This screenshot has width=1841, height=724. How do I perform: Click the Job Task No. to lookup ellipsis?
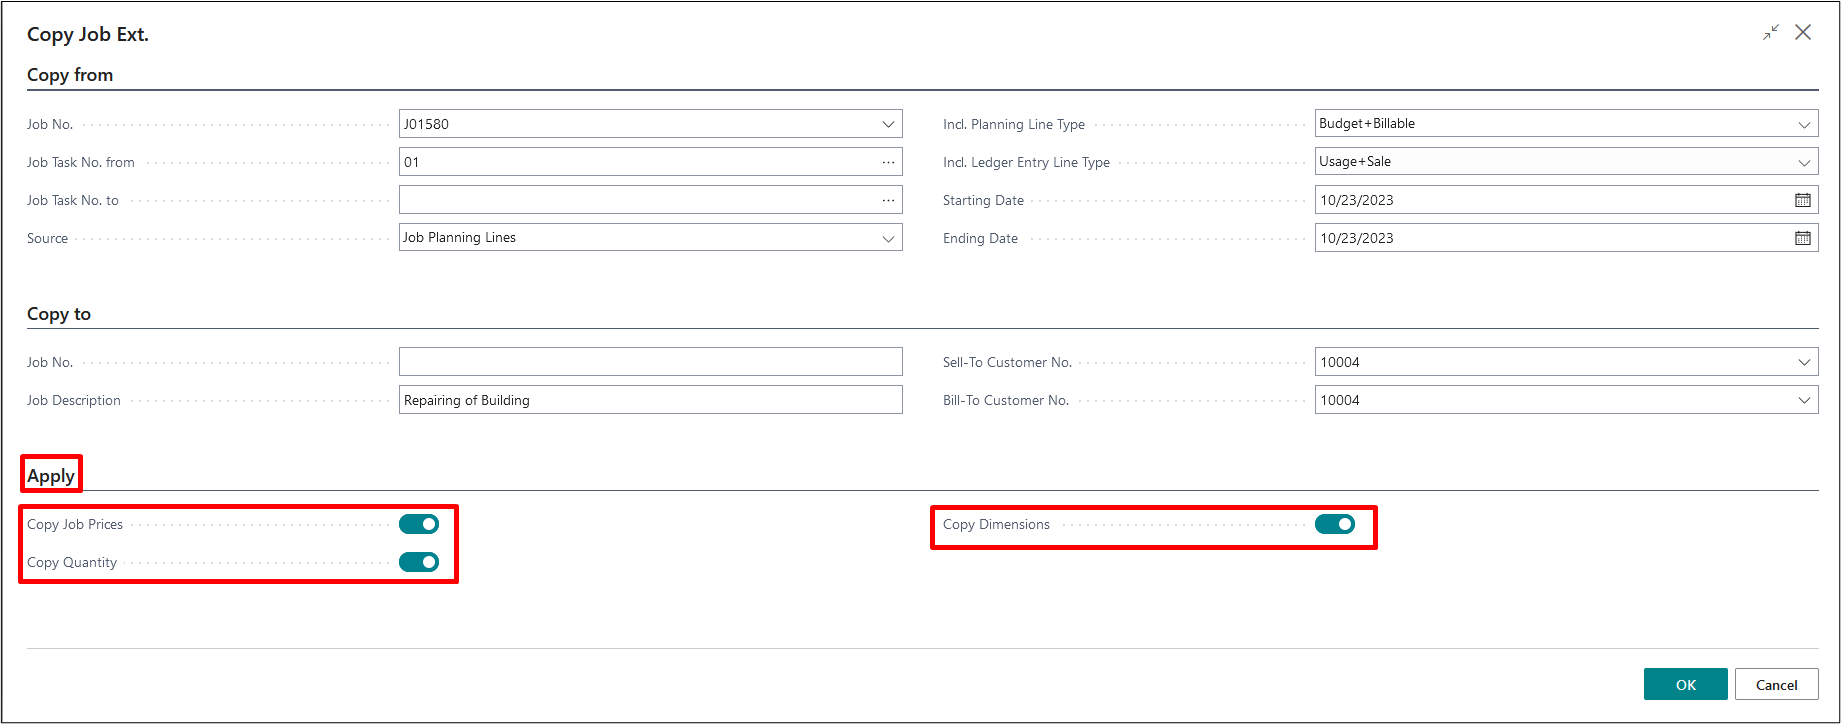(x=888, y=200)
